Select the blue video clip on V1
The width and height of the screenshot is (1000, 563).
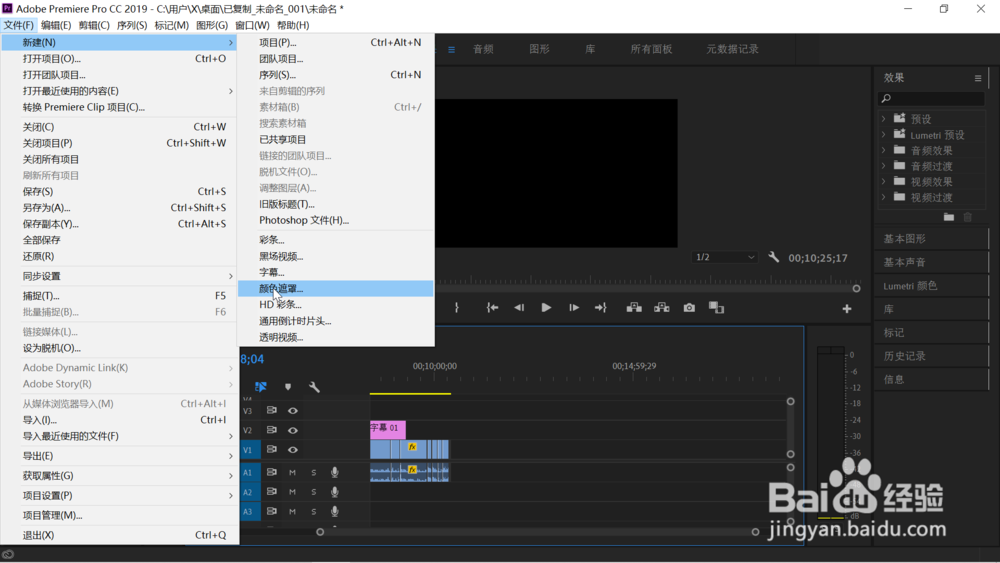tap(409, 449)
